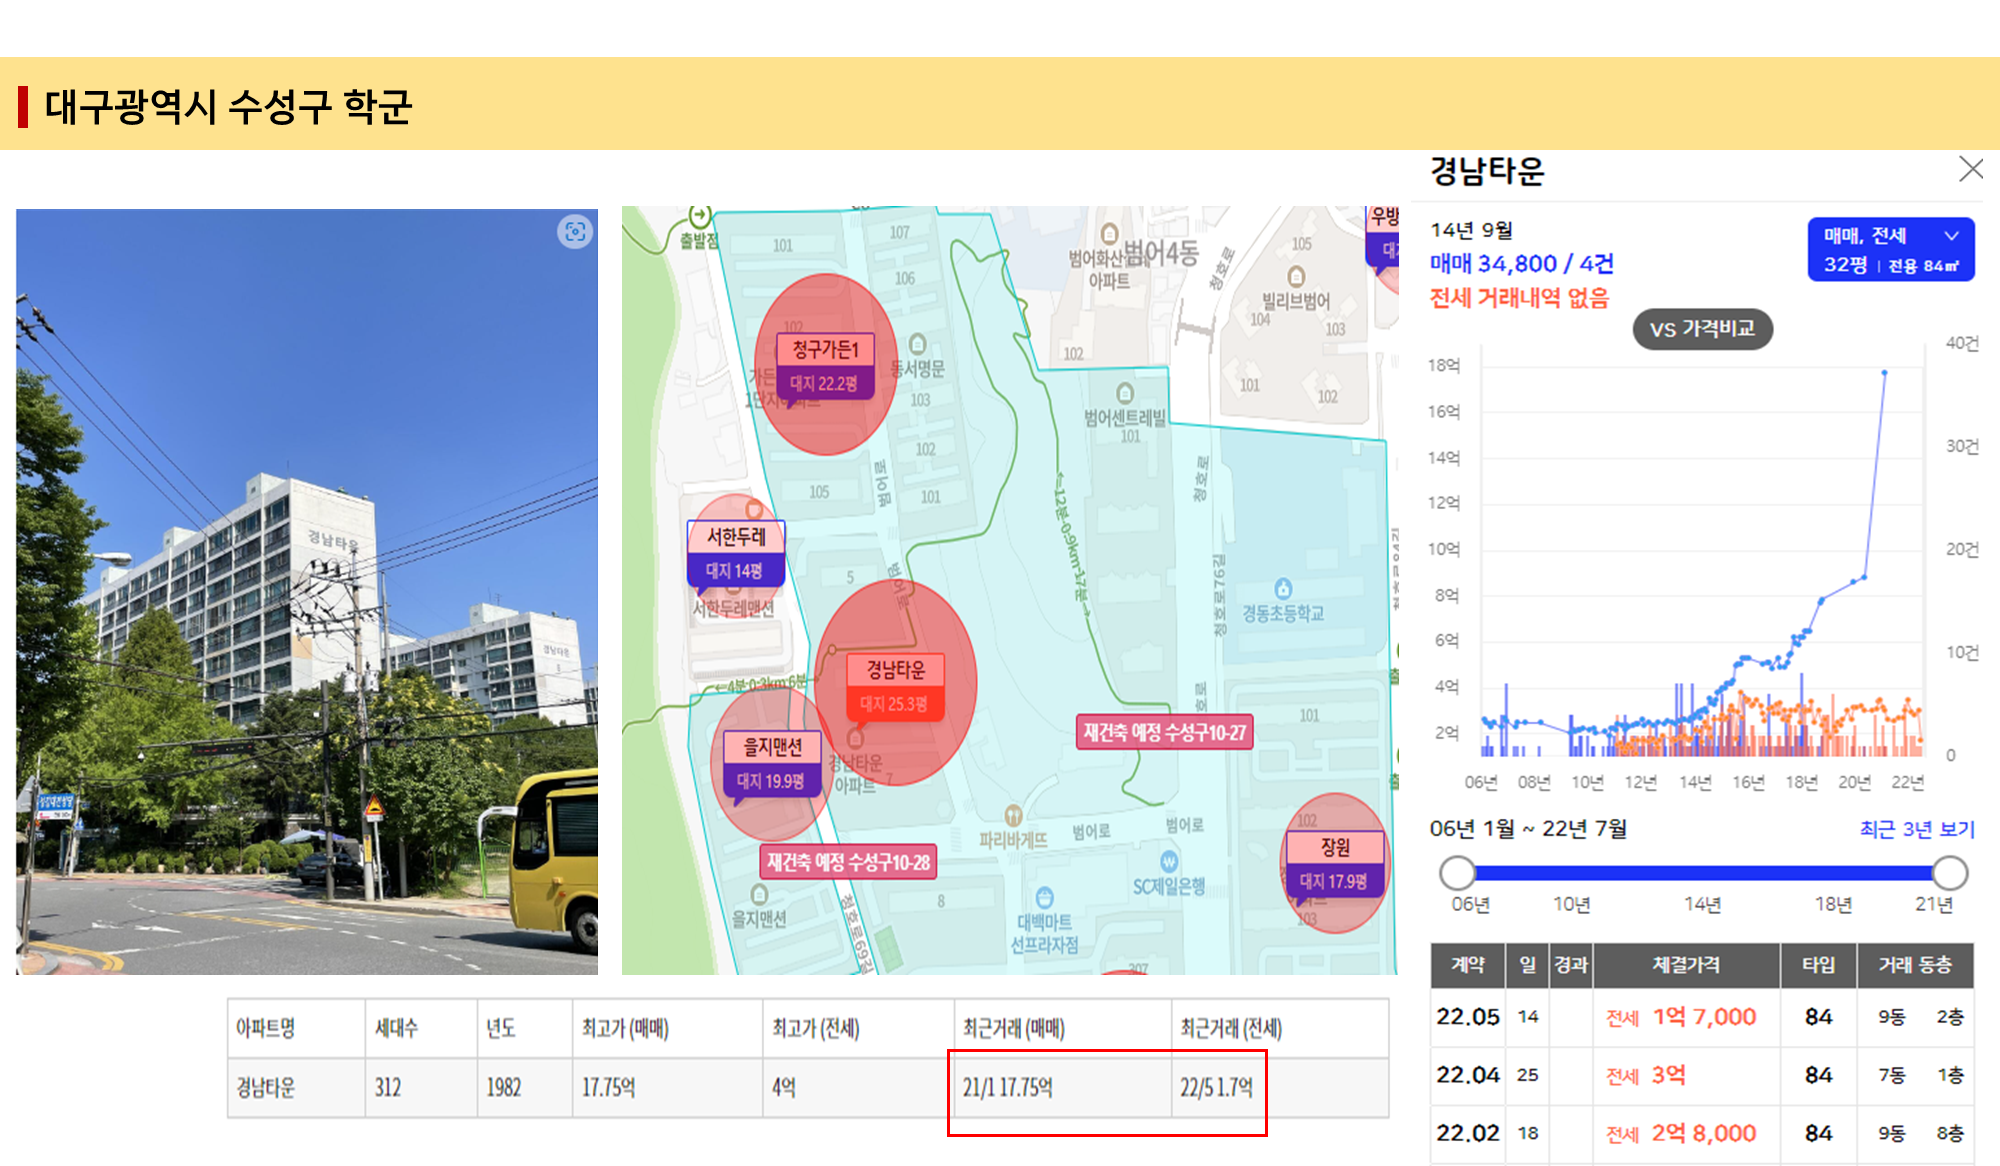Click the 동서명문 apartment icon

[x=917, y=345]
